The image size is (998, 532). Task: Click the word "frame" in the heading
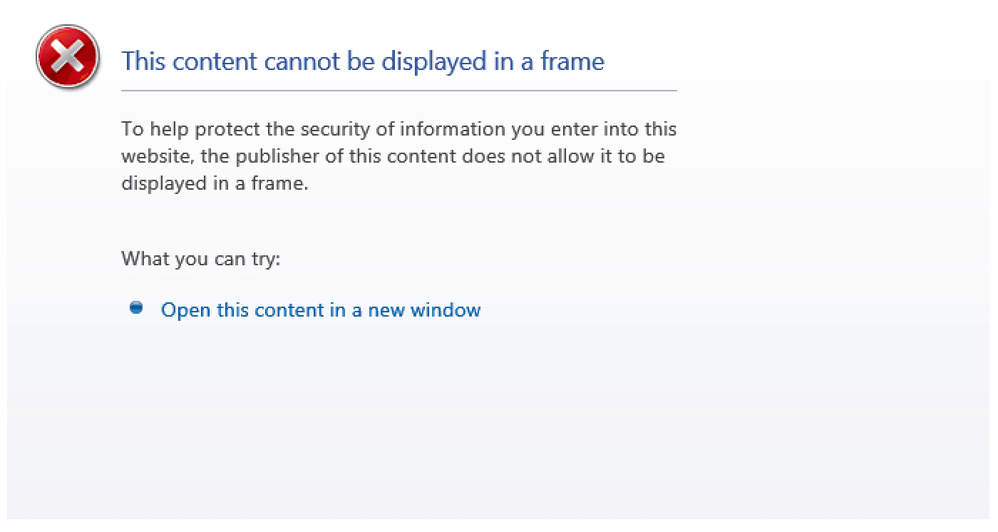tap(571, 62)
